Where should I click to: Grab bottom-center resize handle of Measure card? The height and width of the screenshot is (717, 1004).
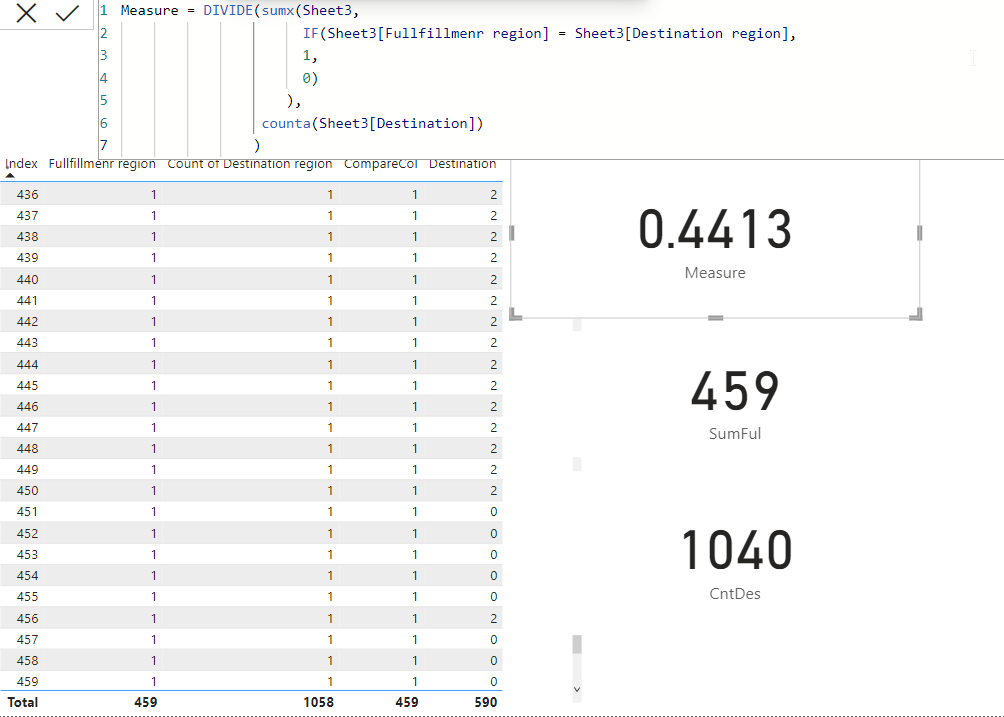(715, 318)
